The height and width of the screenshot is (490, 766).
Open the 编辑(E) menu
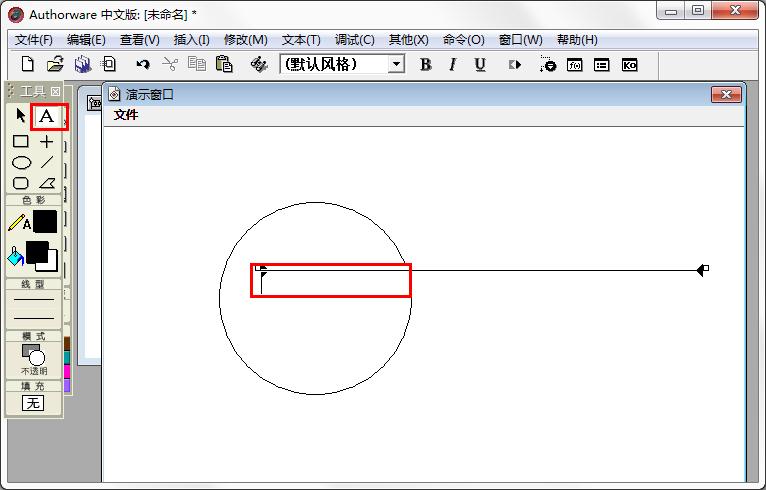[x=86, y=40]
